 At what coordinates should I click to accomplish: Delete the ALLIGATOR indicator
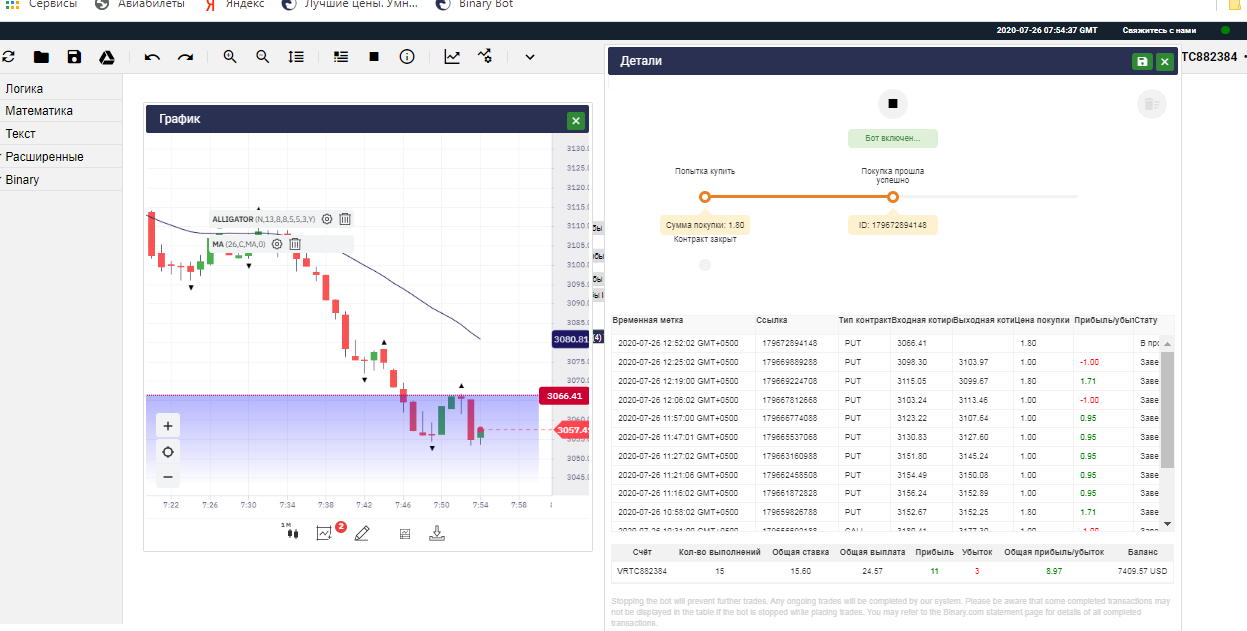click(345, 219)
